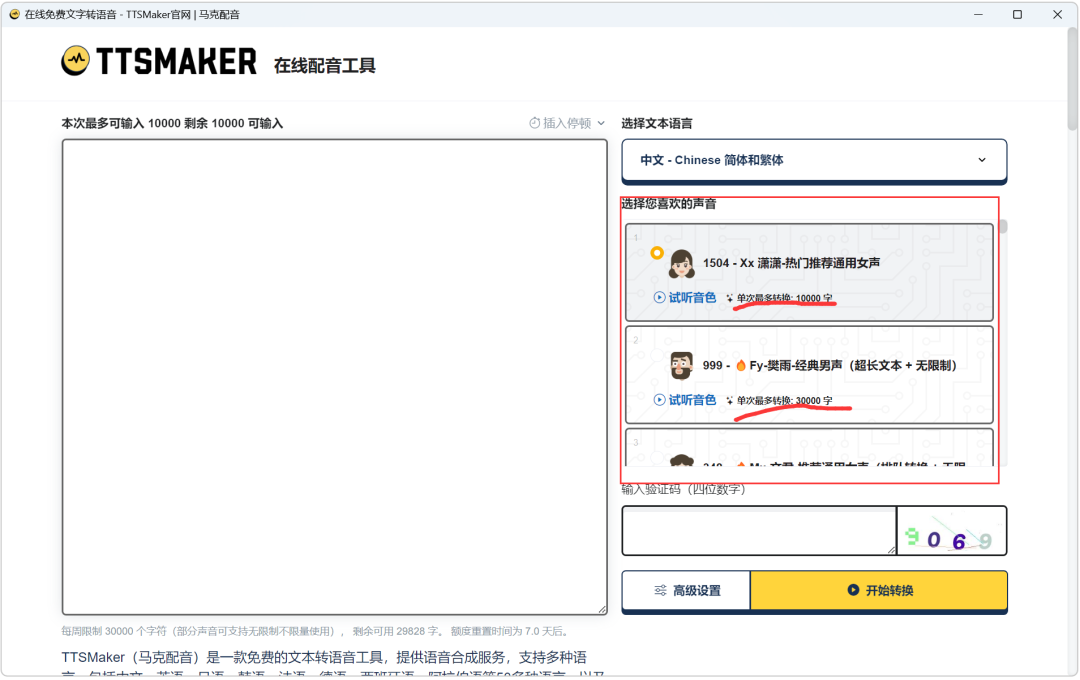Screen dimensions: 1080x680
Task: Close the TTSMaker window
Action: (1057, 14)
